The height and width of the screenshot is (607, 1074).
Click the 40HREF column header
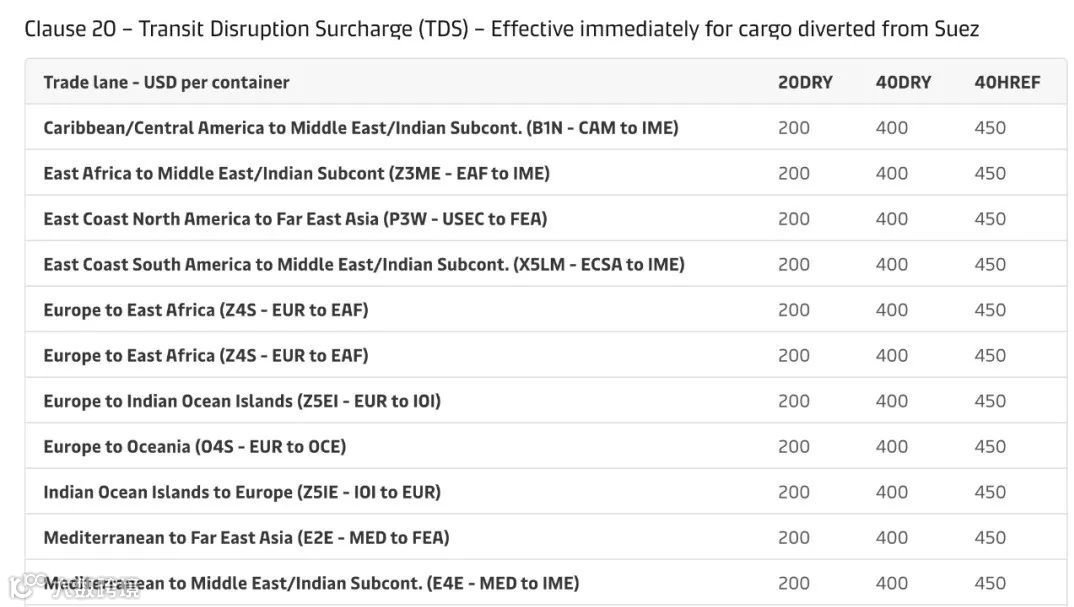(x=1007, y=82)
